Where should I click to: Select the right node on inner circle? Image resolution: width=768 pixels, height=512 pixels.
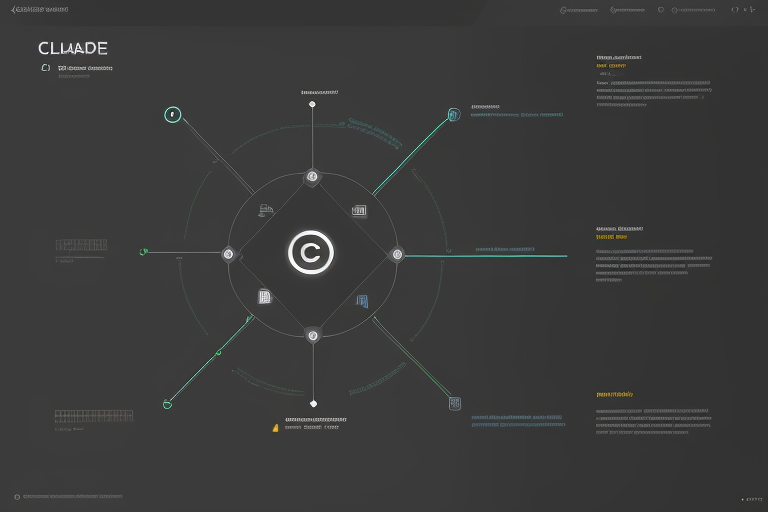pyautogui.click(x=397, y=254)
